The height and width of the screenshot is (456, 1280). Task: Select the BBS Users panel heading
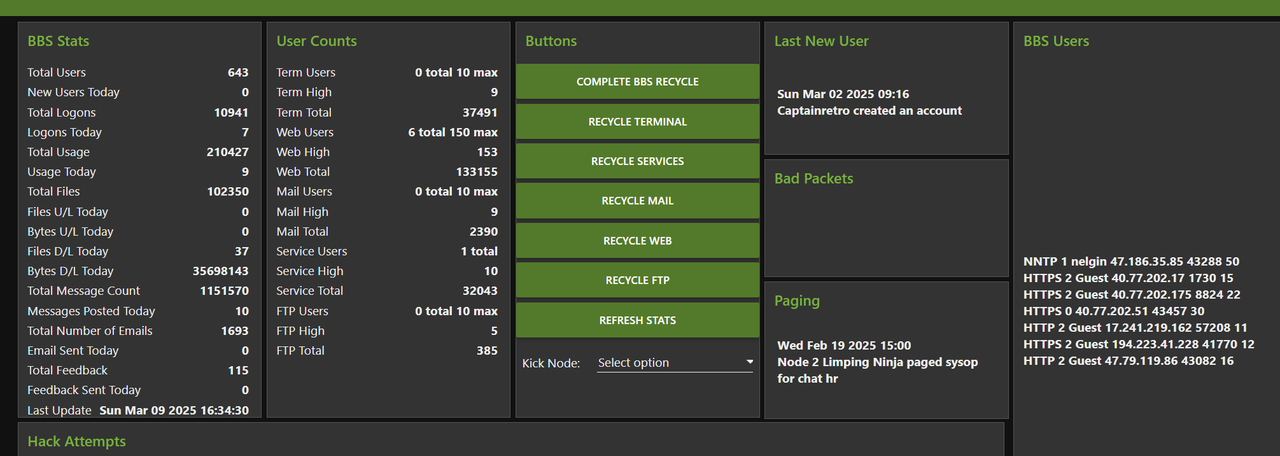click(x=1056, y=41)
